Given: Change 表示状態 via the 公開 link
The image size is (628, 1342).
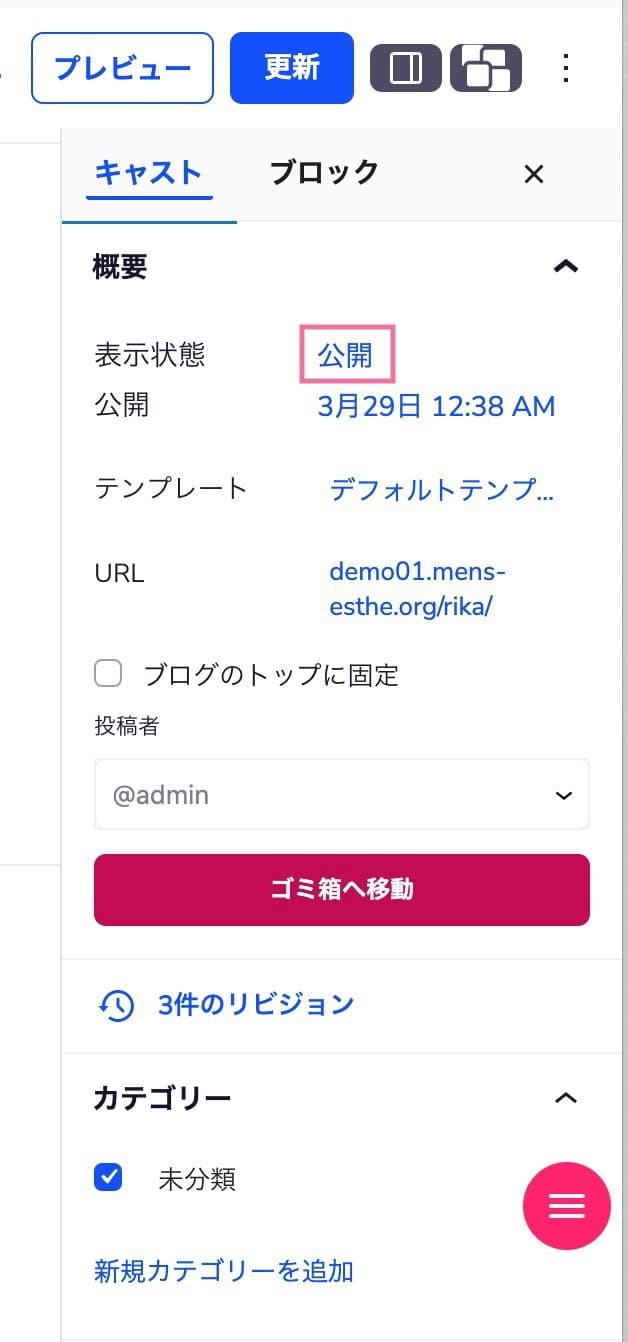Looking at the screenshot, I should pos(346,355).
